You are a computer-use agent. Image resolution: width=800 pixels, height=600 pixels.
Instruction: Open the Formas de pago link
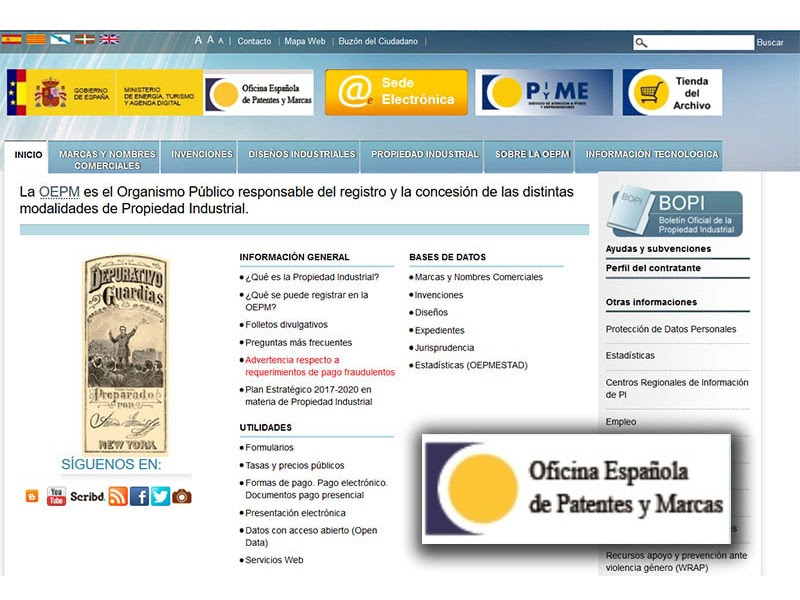[x=316, y=489]
